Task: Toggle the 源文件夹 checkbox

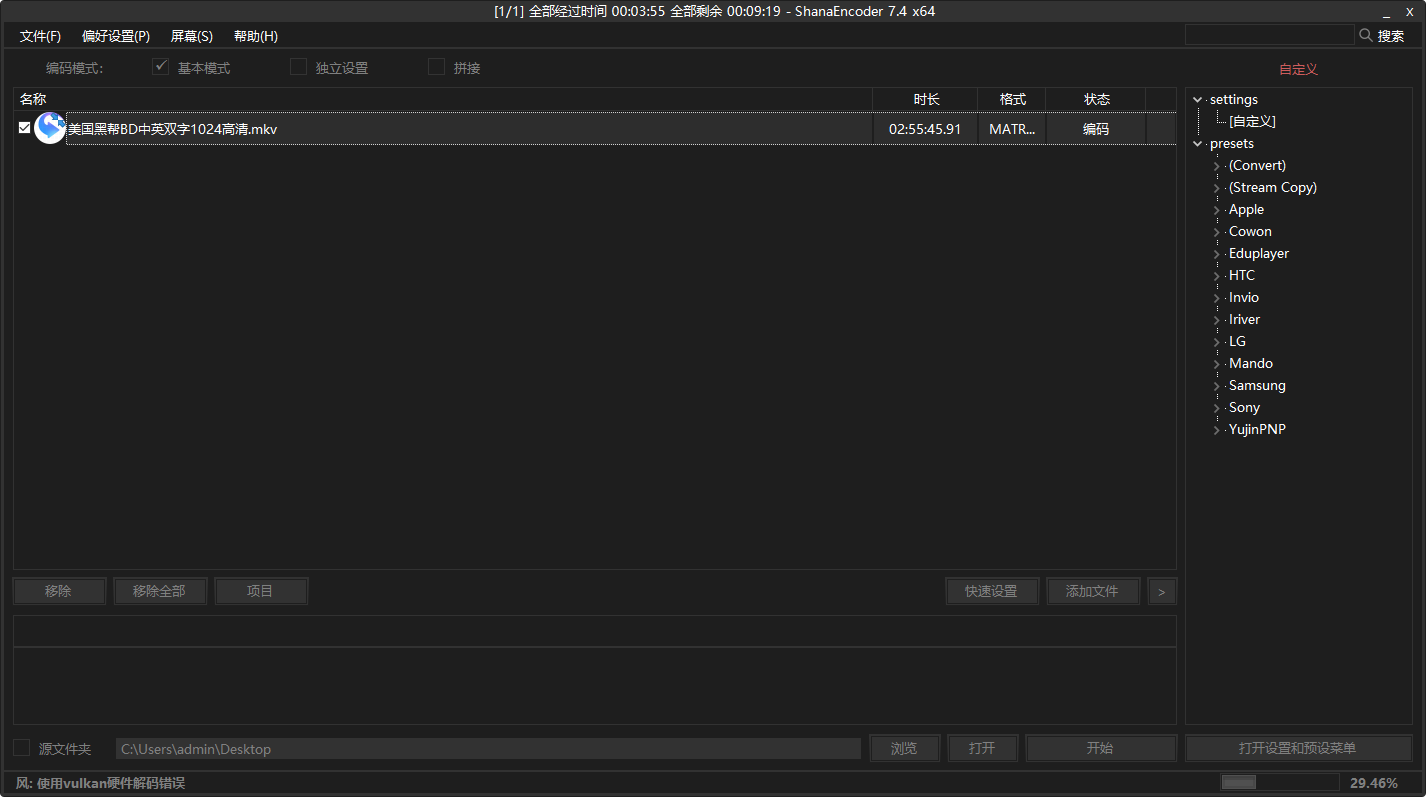Action: 21,748
